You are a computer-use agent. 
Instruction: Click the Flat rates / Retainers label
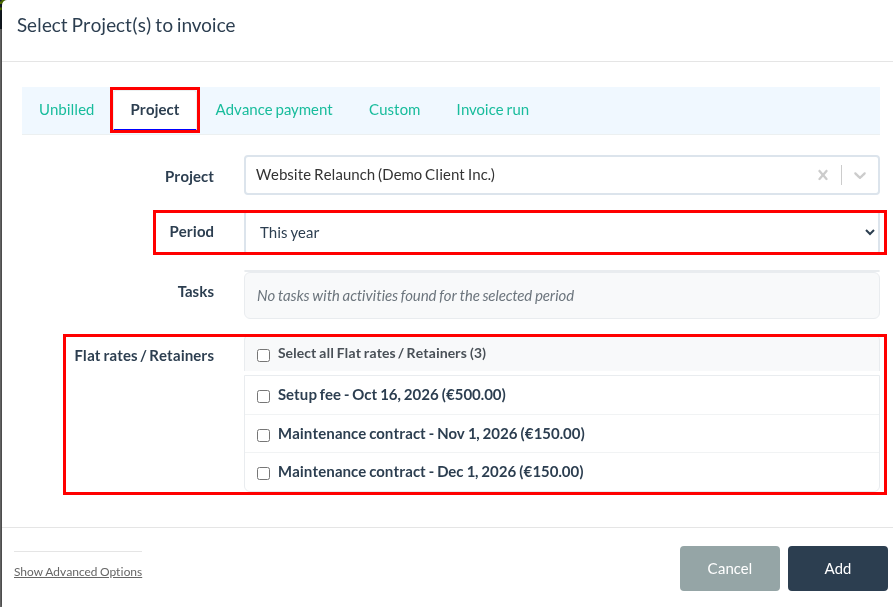[144, 356]
